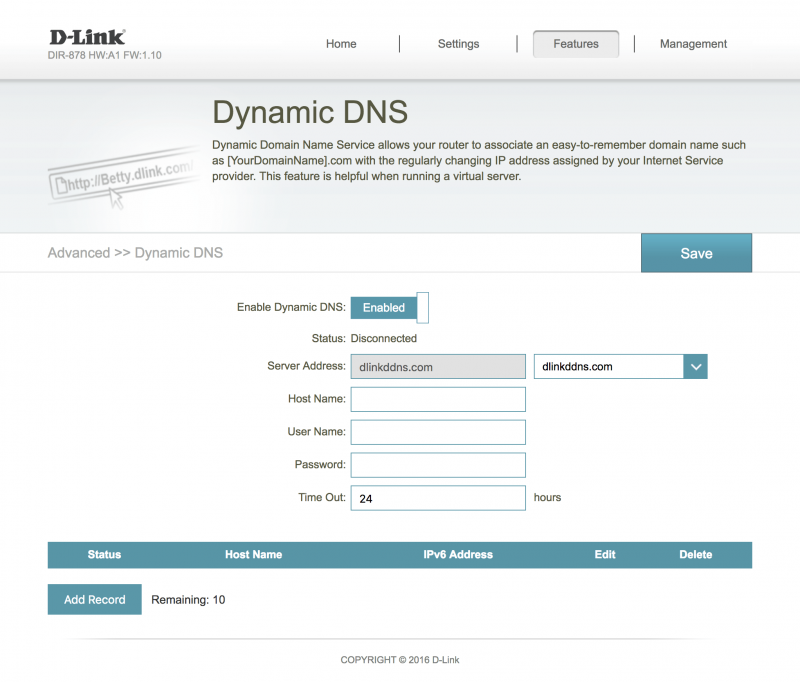
Task: Click the Time Out field showing 24
Action: (438, 498)
